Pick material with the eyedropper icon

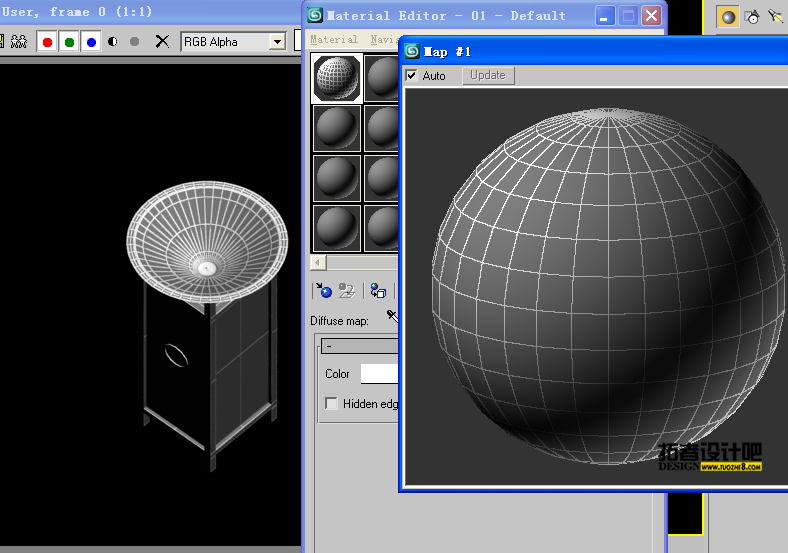click(x=392, y=316)
